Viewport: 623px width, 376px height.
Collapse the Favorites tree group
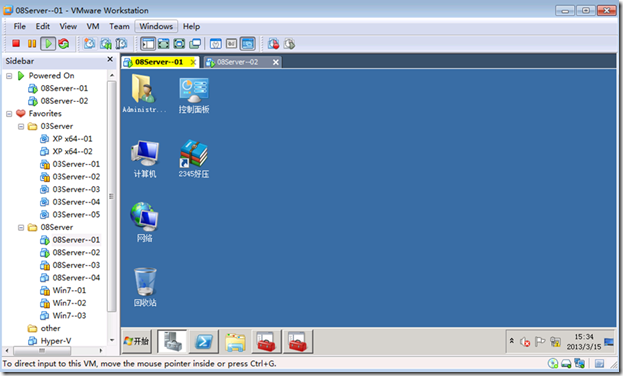pyautogui.click(x=9, y=114)
